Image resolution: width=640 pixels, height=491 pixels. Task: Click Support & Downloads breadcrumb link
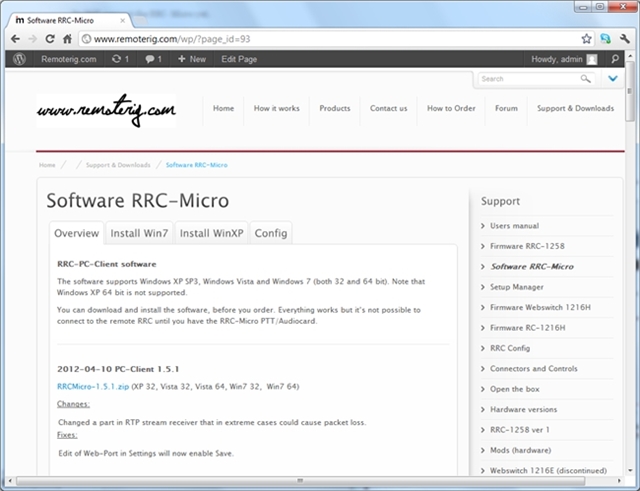118,165
